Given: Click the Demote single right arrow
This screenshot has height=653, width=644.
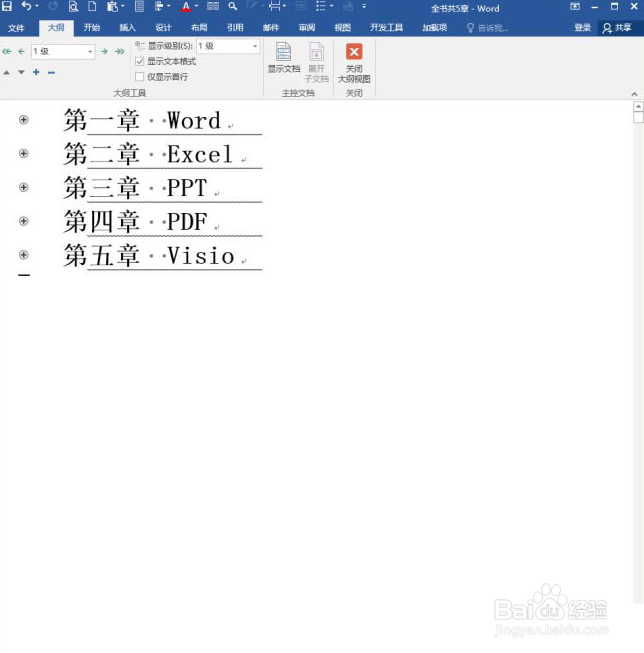Looking at the screenshot, I should (x=105, y=52).
